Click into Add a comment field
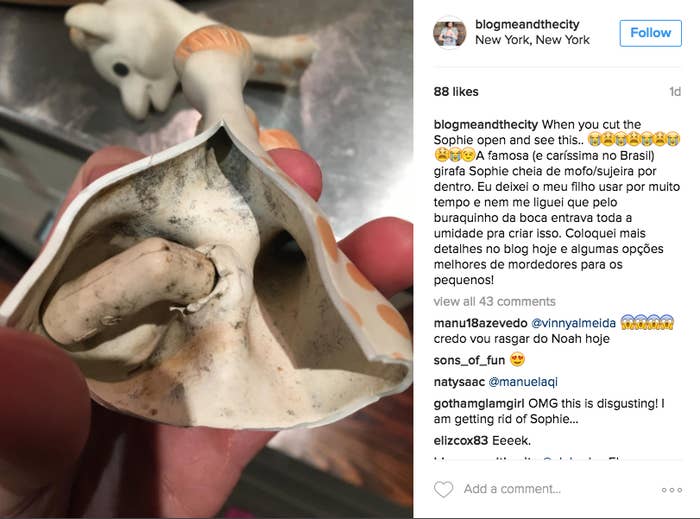The height and width of the screenshot is (519, 700). tap(512, 489)
